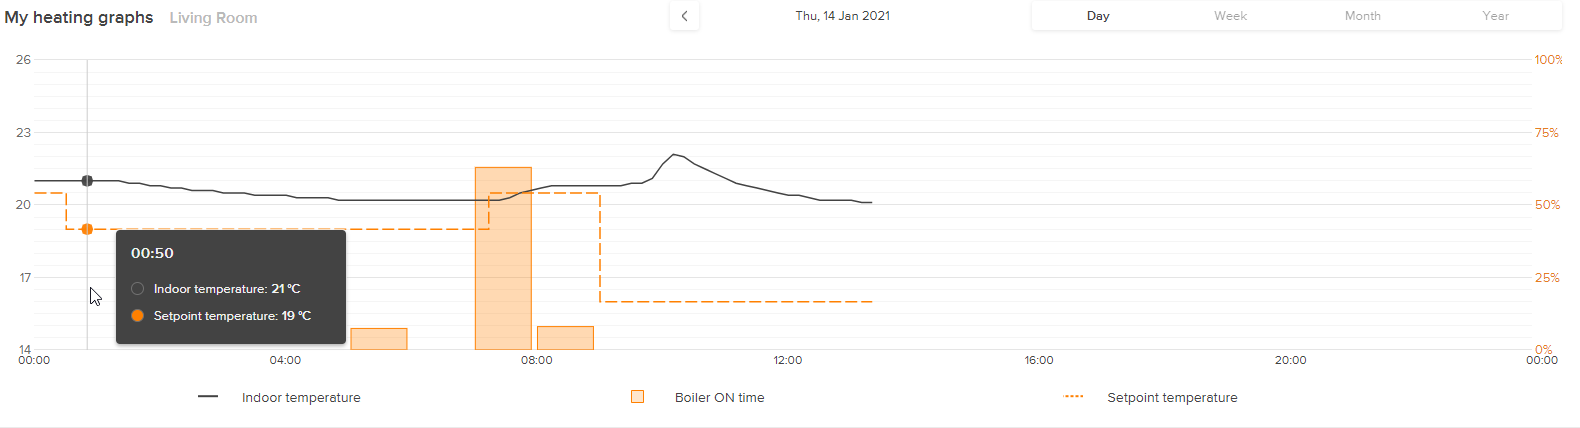Open the Living Room room selector
This screenshot has width=1580, height=428.
coord(213,18)
